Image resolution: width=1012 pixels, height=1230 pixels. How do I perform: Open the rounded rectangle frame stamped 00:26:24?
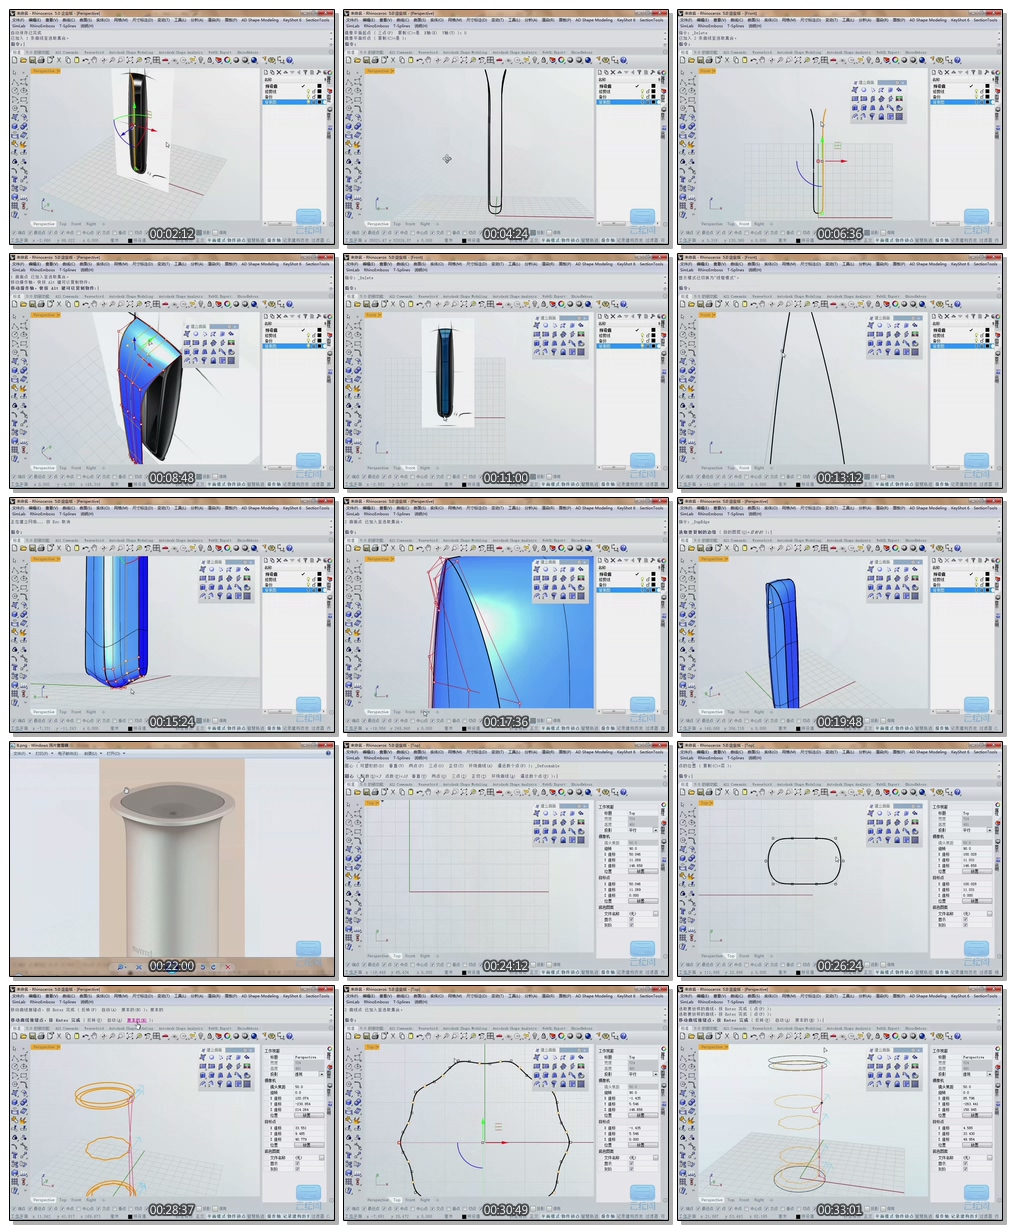click(x=840, y=859)
